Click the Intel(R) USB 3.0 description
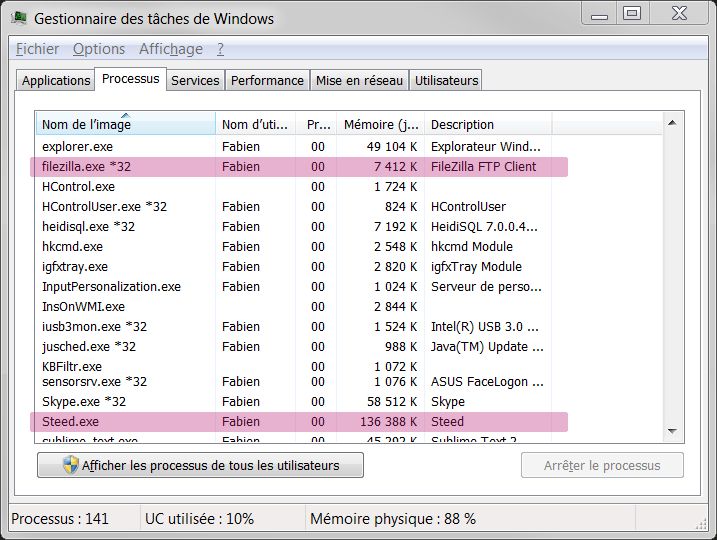The height and width of the screenshot is (540, 717). (x=485, y=327)
